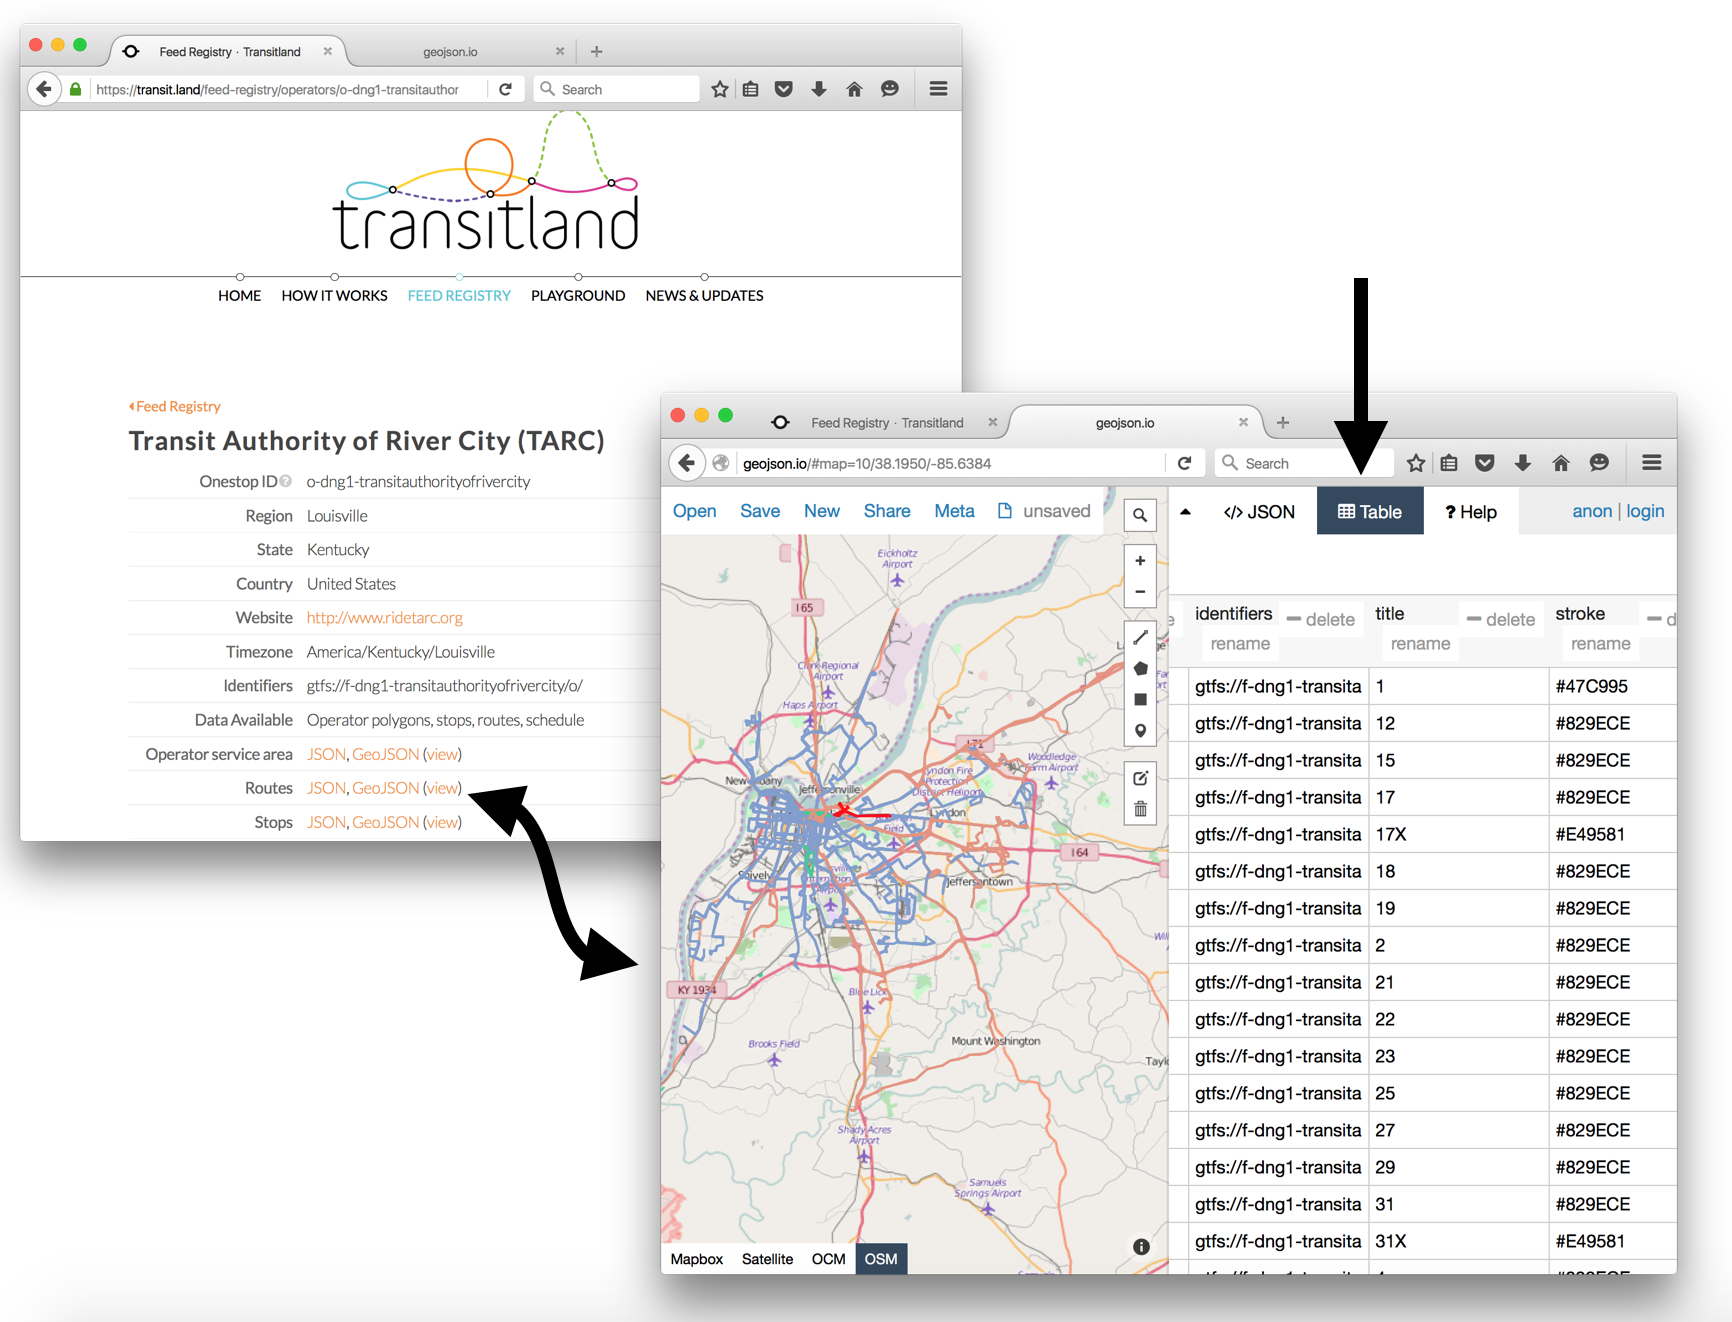Viewport: 1732px width, 1322px height.
Task: Click home icon in geojson.io window toolbar
Action: coord(1560,463)
